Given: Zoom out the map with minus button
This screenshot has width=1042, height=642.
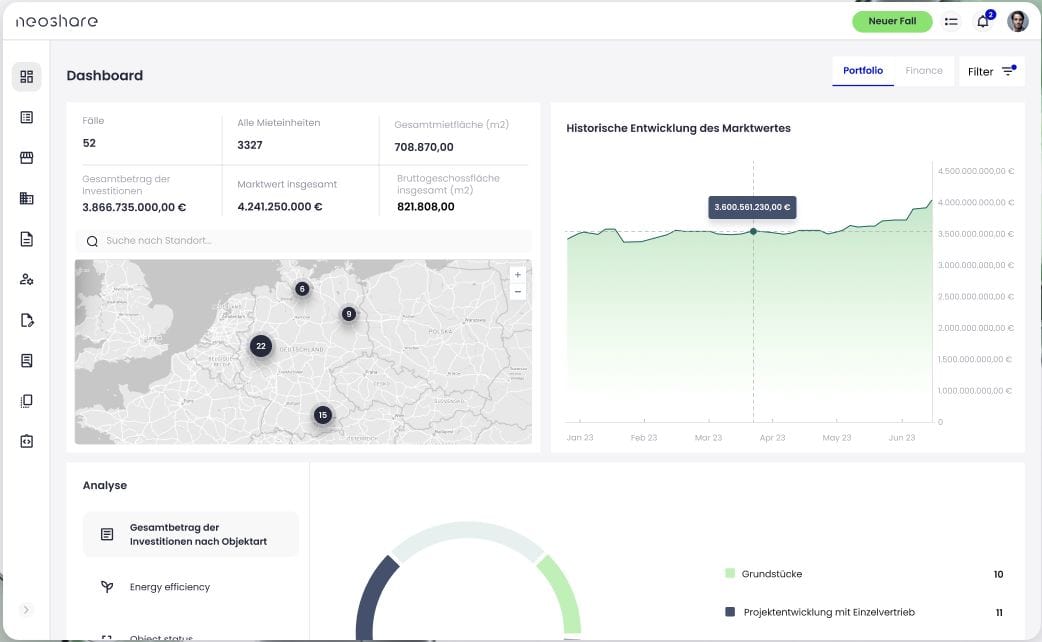Looking at the screenshot, I should pos(518,292).
